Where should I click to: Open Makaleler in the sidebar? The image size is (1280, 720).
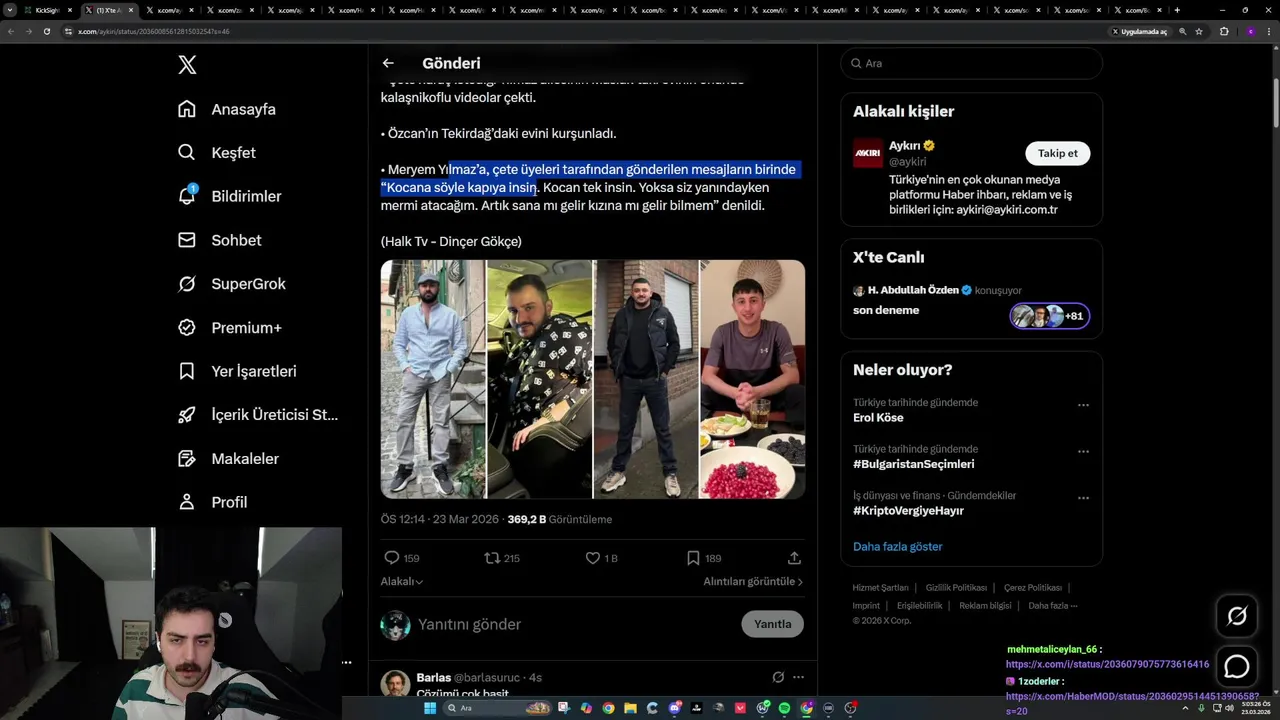pyautogui.click(x=229, y=458)
